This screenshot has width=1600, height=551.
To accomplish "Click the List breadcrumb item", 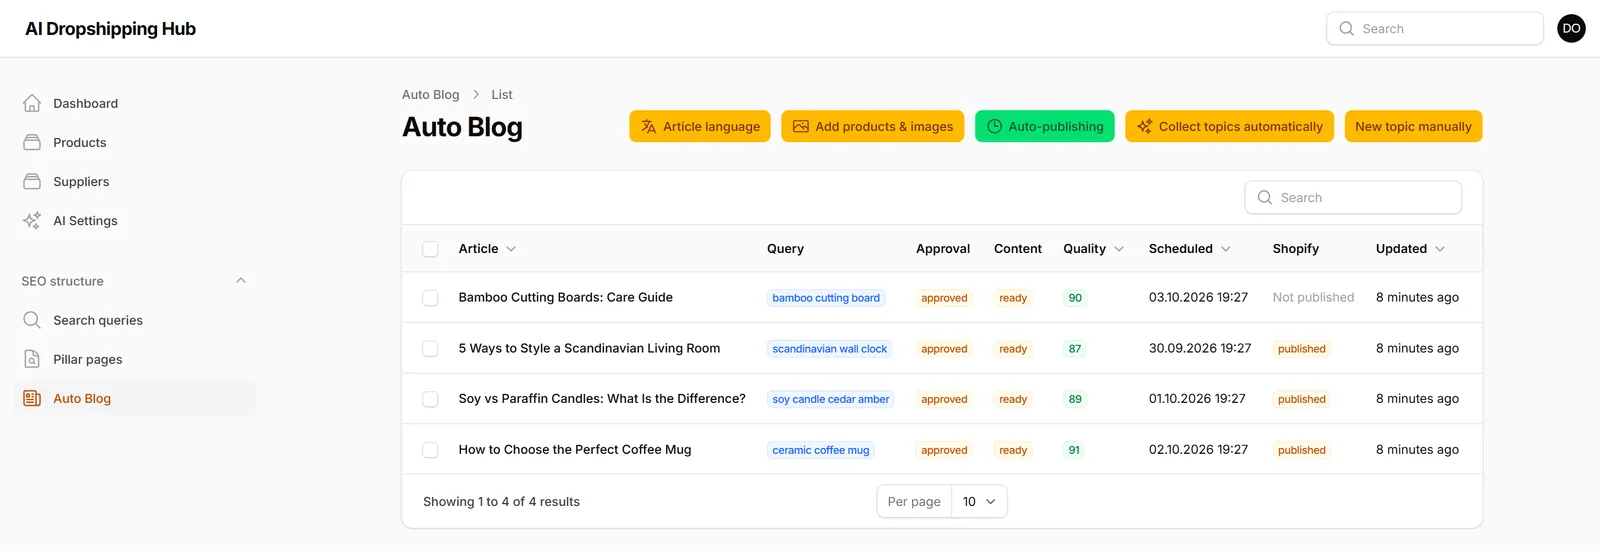I will pos(502,94).
